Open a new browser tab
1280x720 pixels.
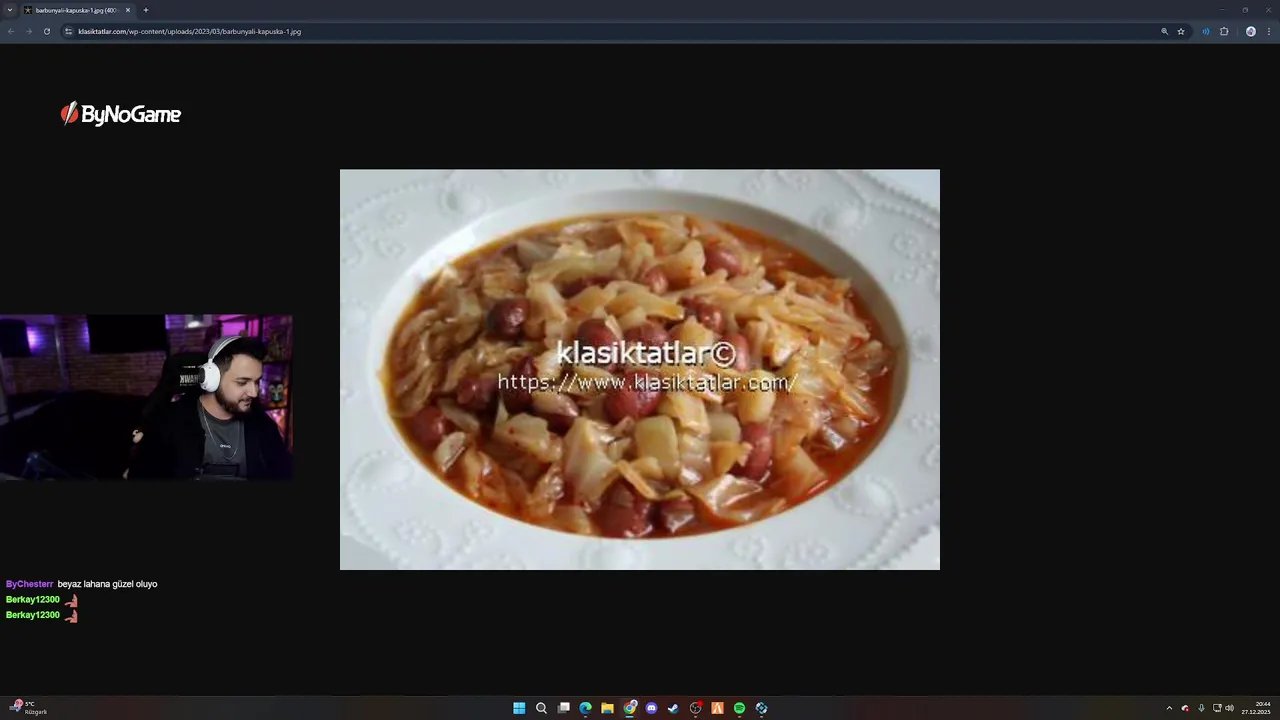click(145, 10)
